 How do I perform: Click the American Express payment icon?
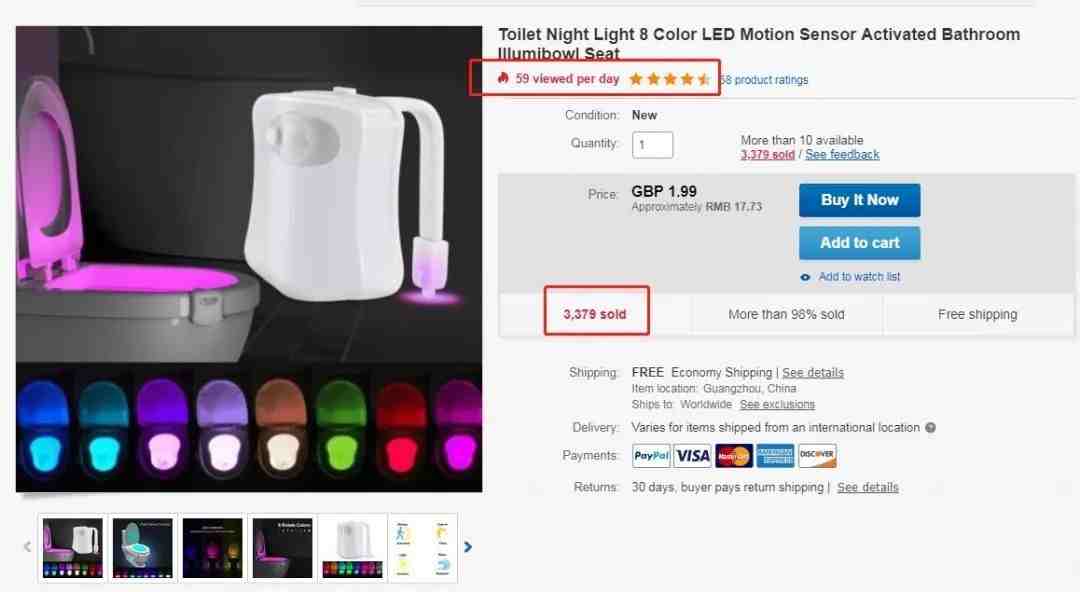(775, 456)
